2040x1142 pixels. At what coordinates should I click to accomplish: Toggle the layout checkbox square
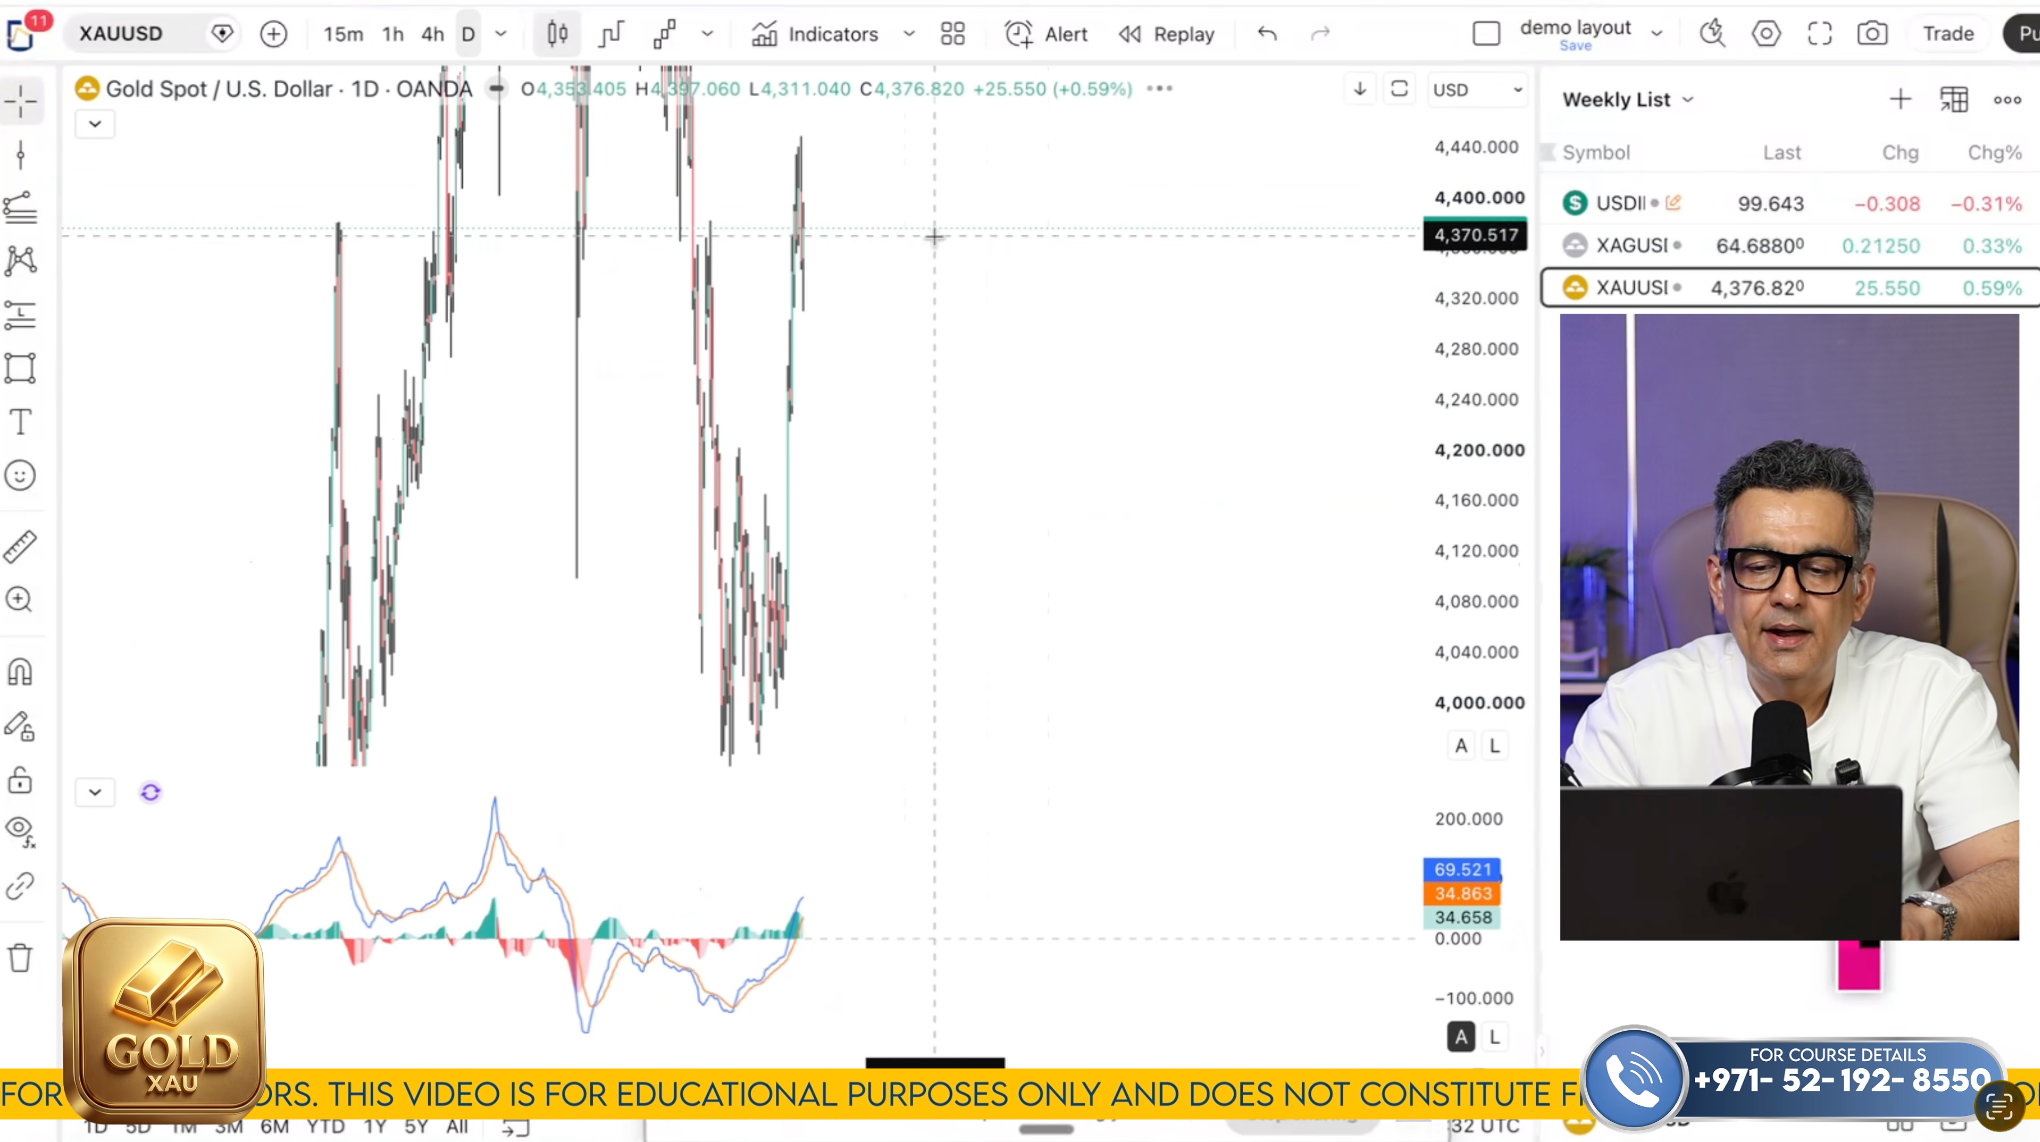tap(1486, 34)
